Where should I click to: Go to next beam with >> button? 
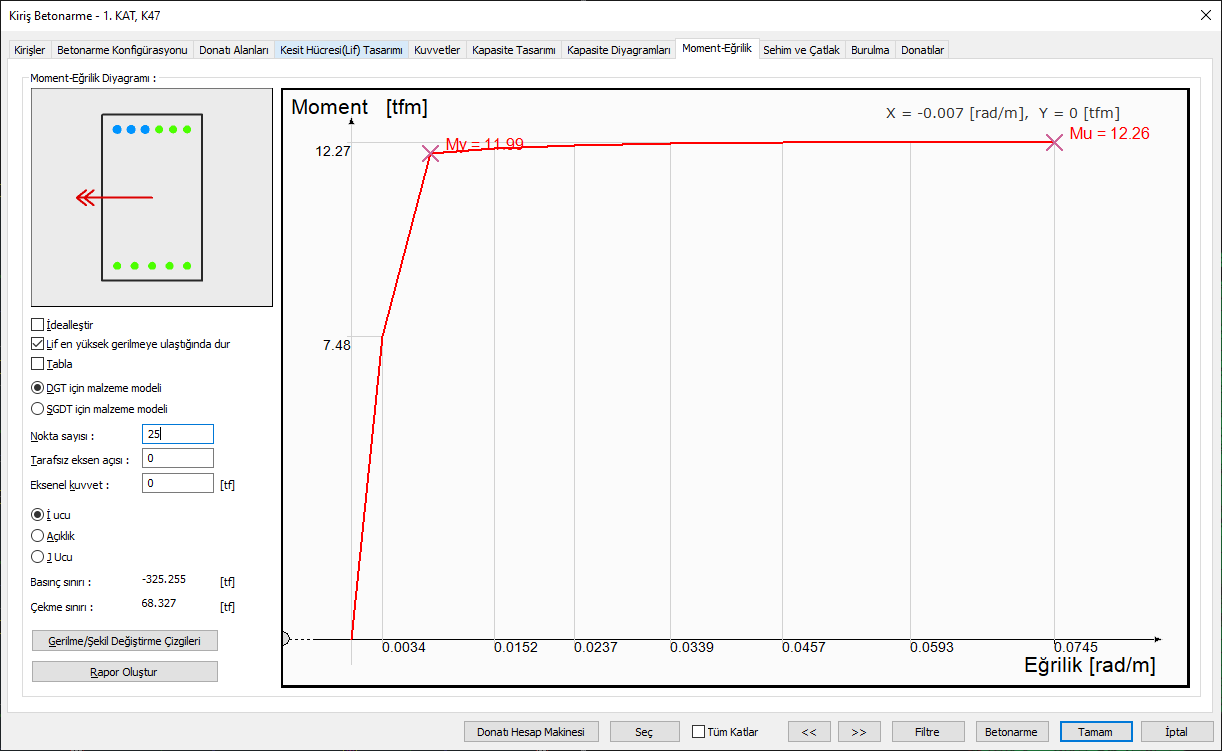click(x=858, y=732)
